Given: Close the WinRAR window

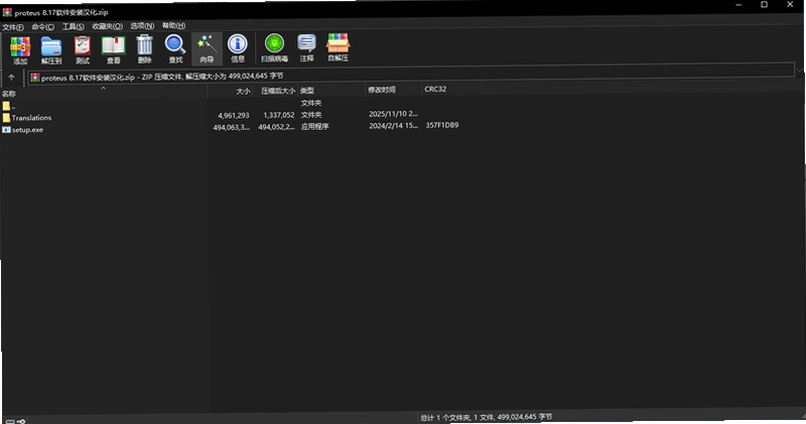Looking at the screenshot, I should (x=790, y=5).
